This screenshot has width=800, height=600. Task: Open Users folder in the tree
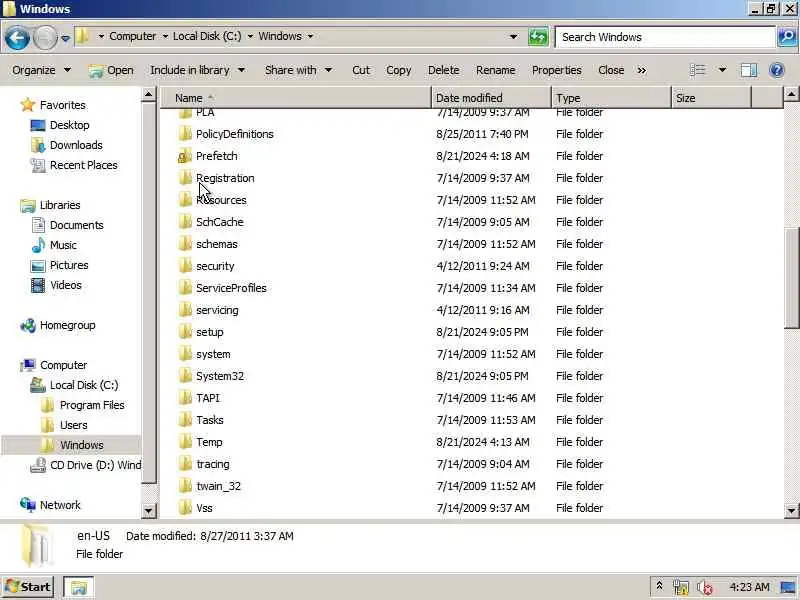[73, 425]
